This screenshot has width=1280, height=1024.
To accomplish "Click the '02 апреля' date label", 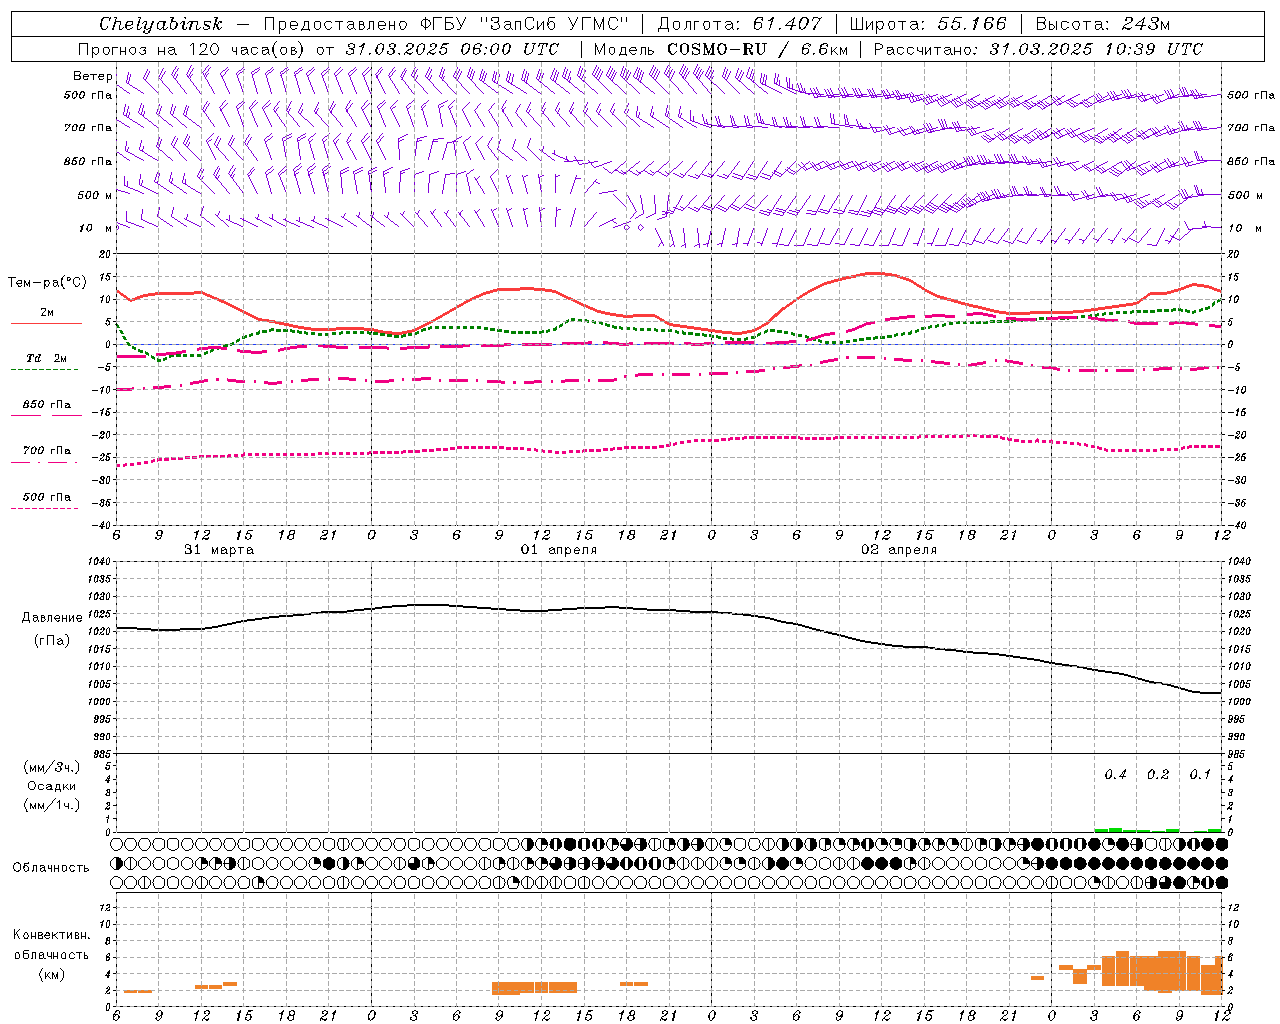I will 899,550.
